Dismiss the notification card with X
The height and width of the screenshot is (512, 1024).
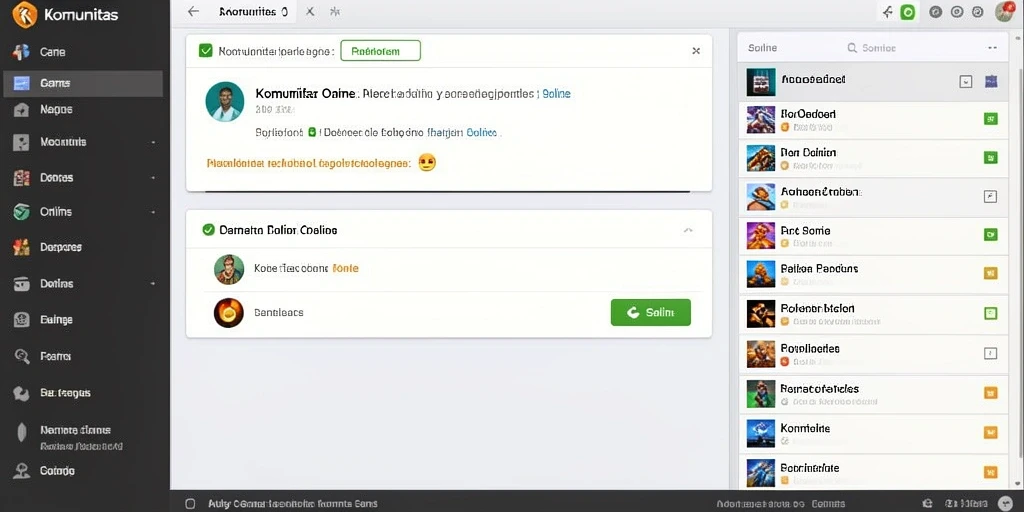coord(696,51)
